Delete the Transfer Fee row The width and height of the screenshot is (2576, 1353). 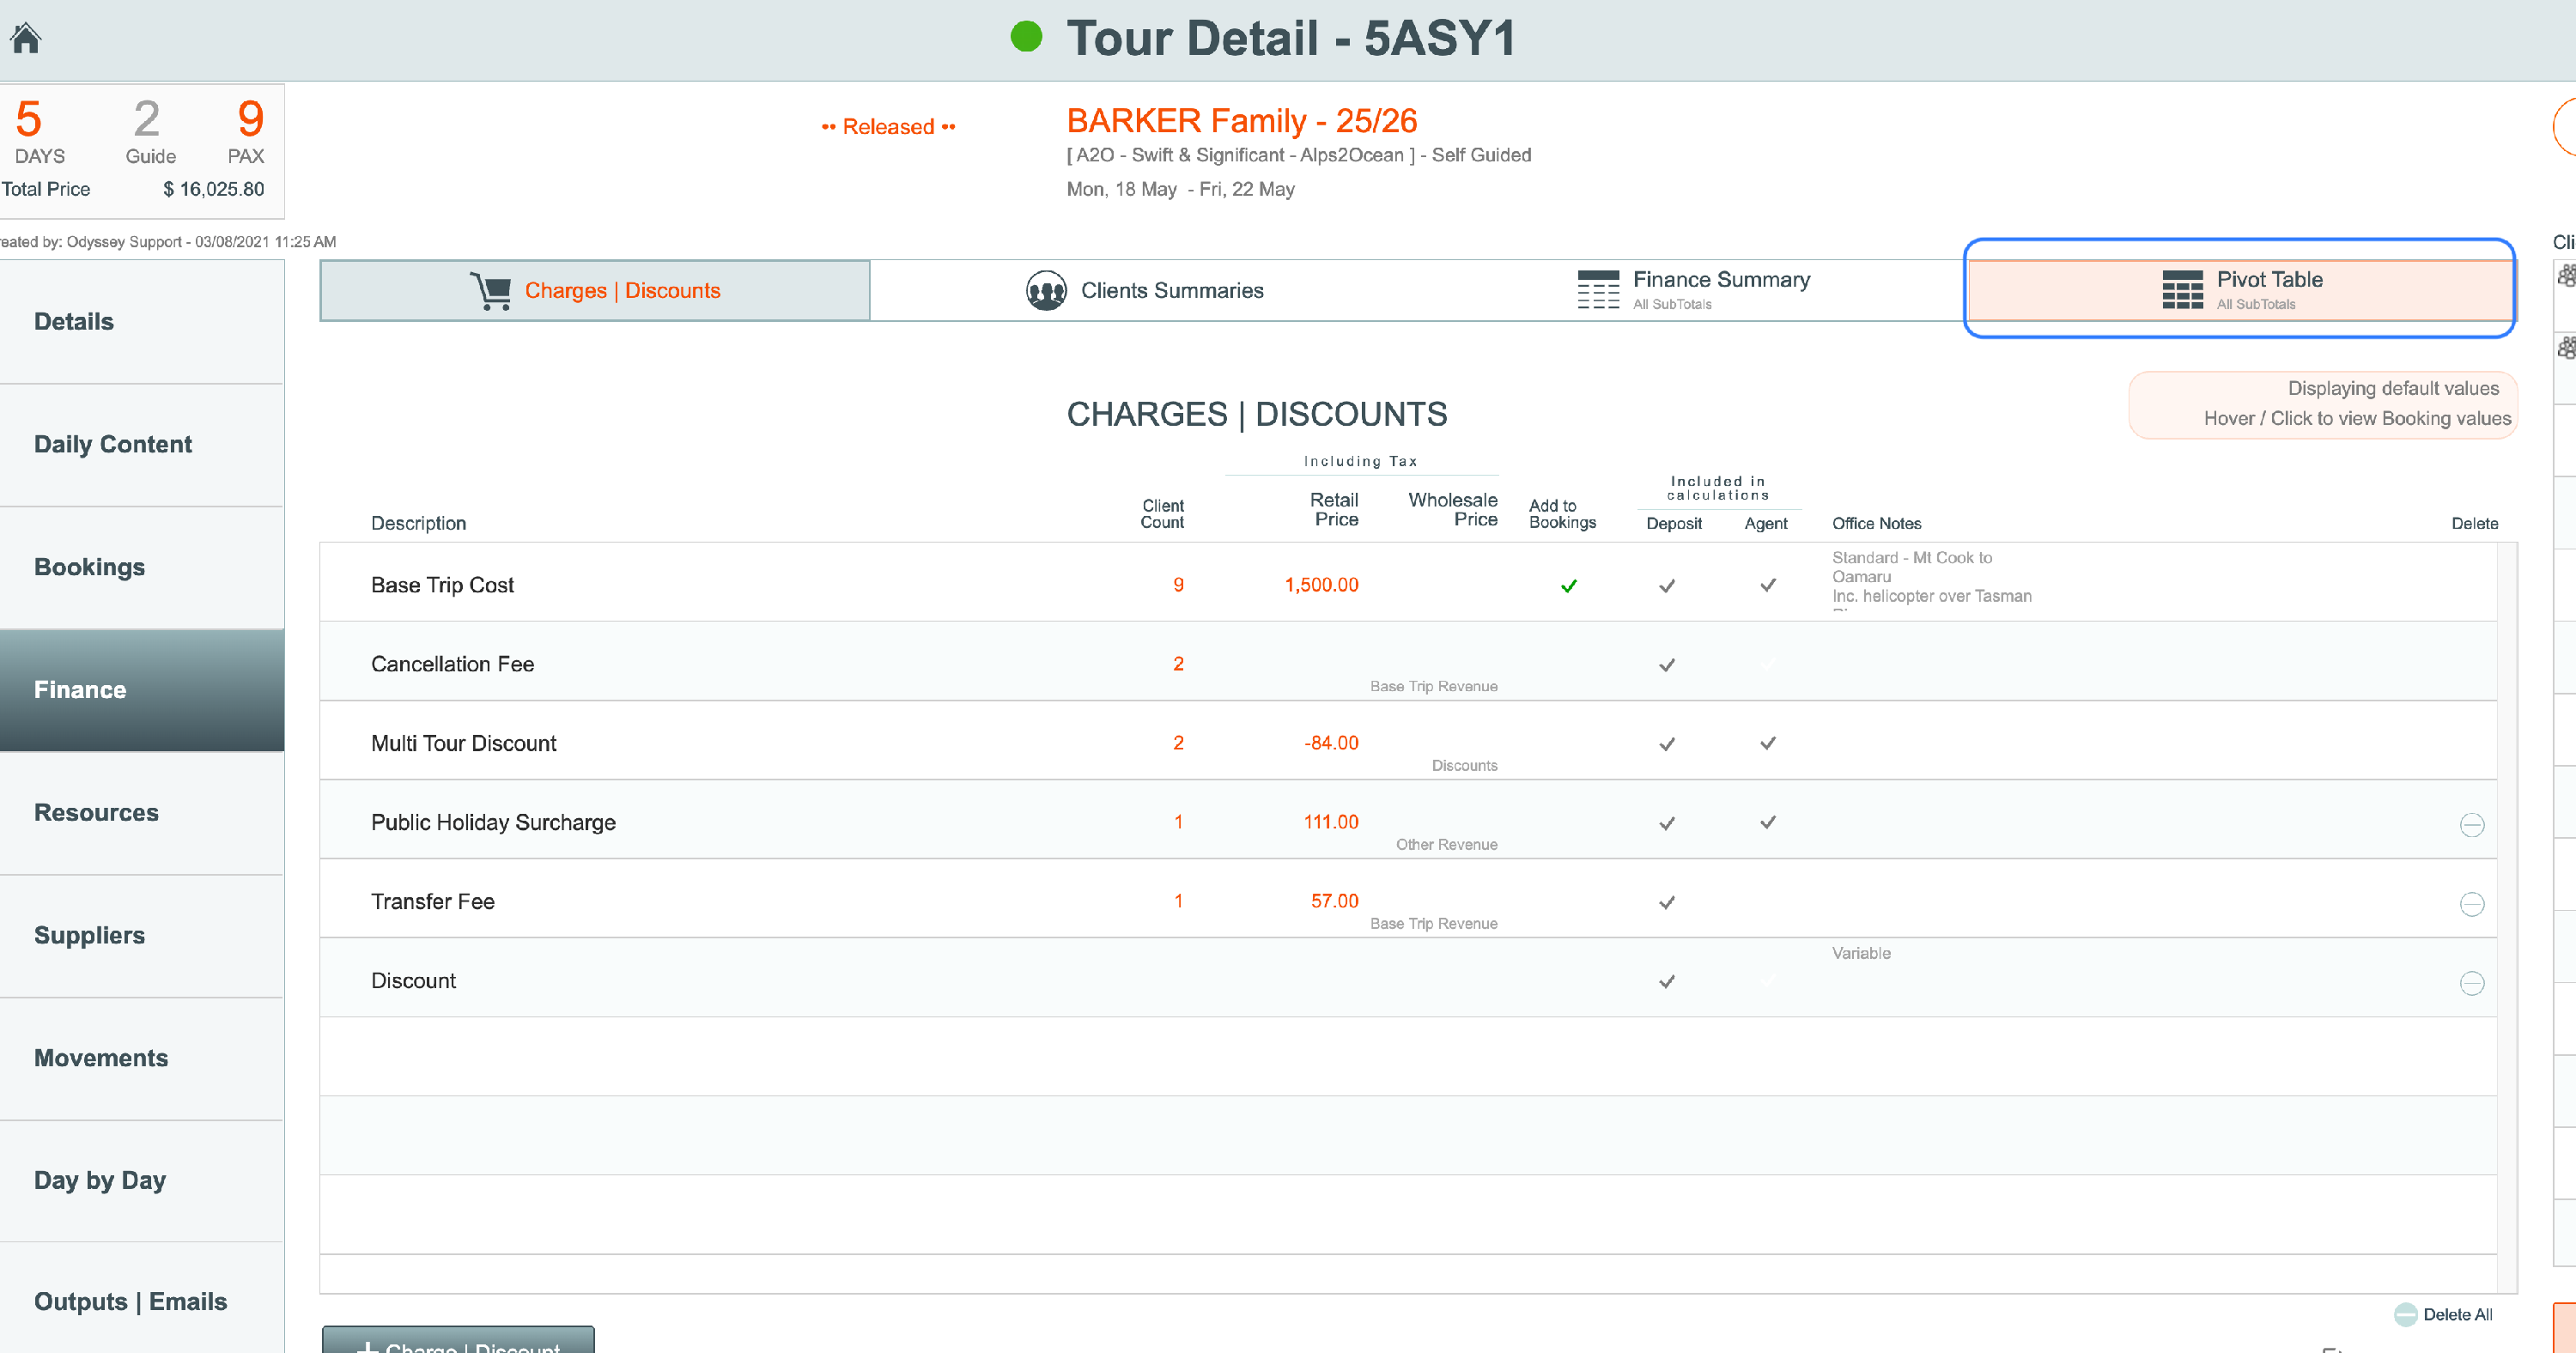(2471, 904)
